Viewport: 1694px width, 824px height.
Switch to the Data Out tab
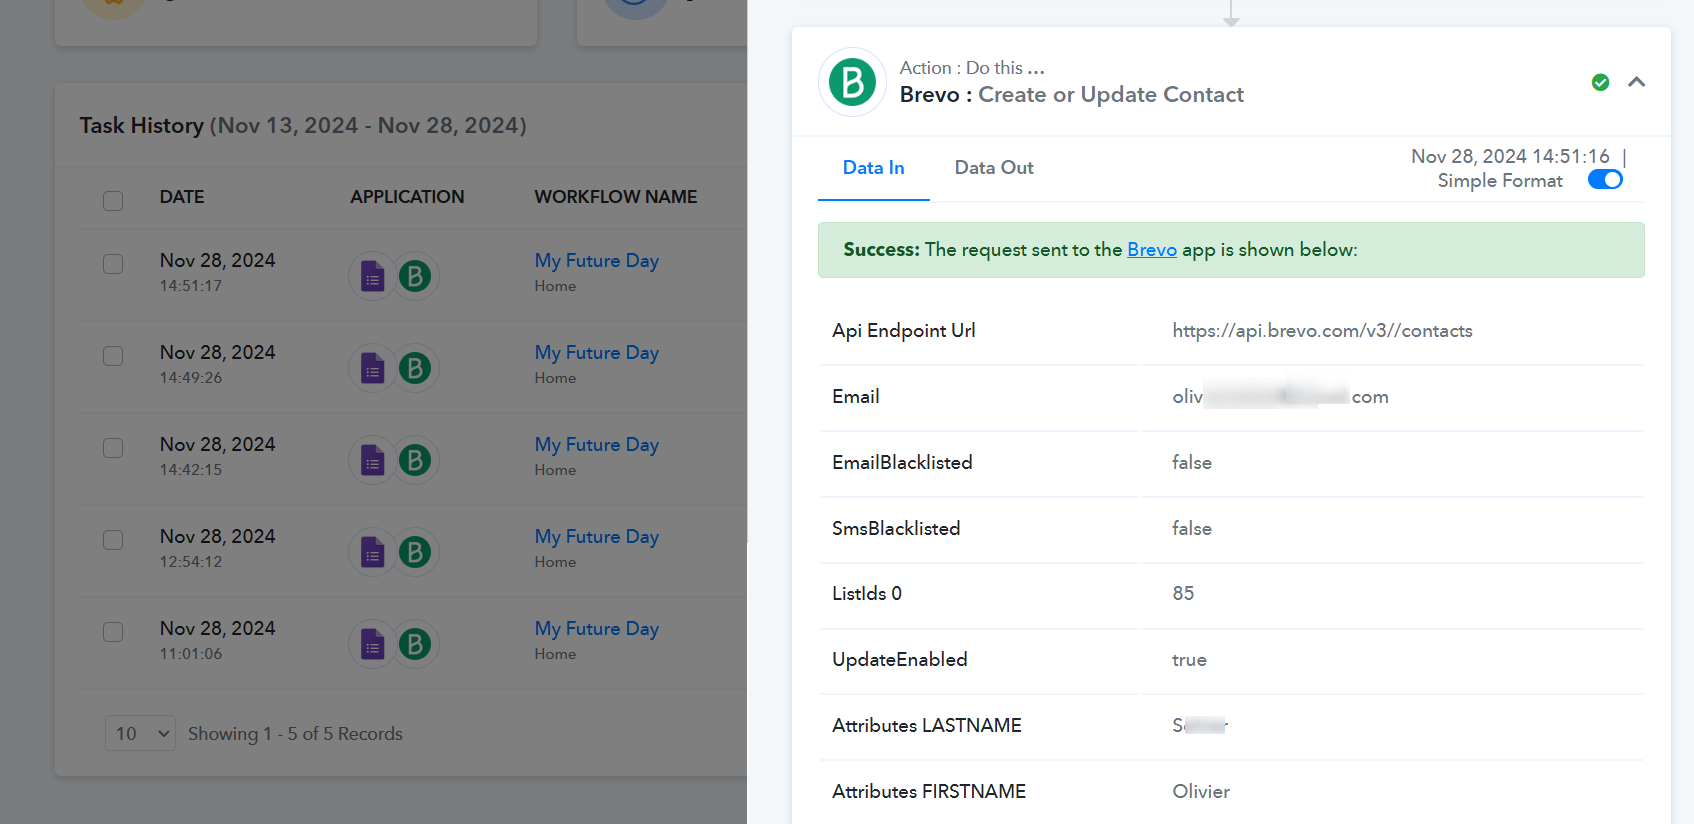994,168
